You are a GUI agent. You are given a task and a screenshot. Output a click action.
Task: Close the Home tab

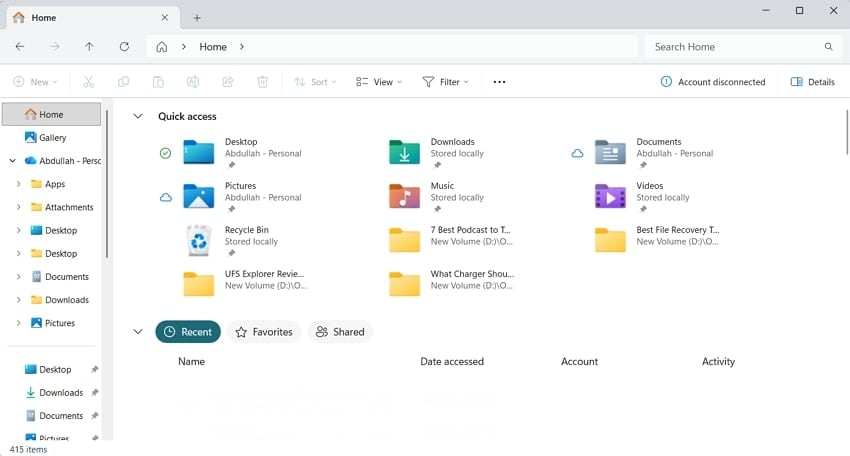coord(165,17)
